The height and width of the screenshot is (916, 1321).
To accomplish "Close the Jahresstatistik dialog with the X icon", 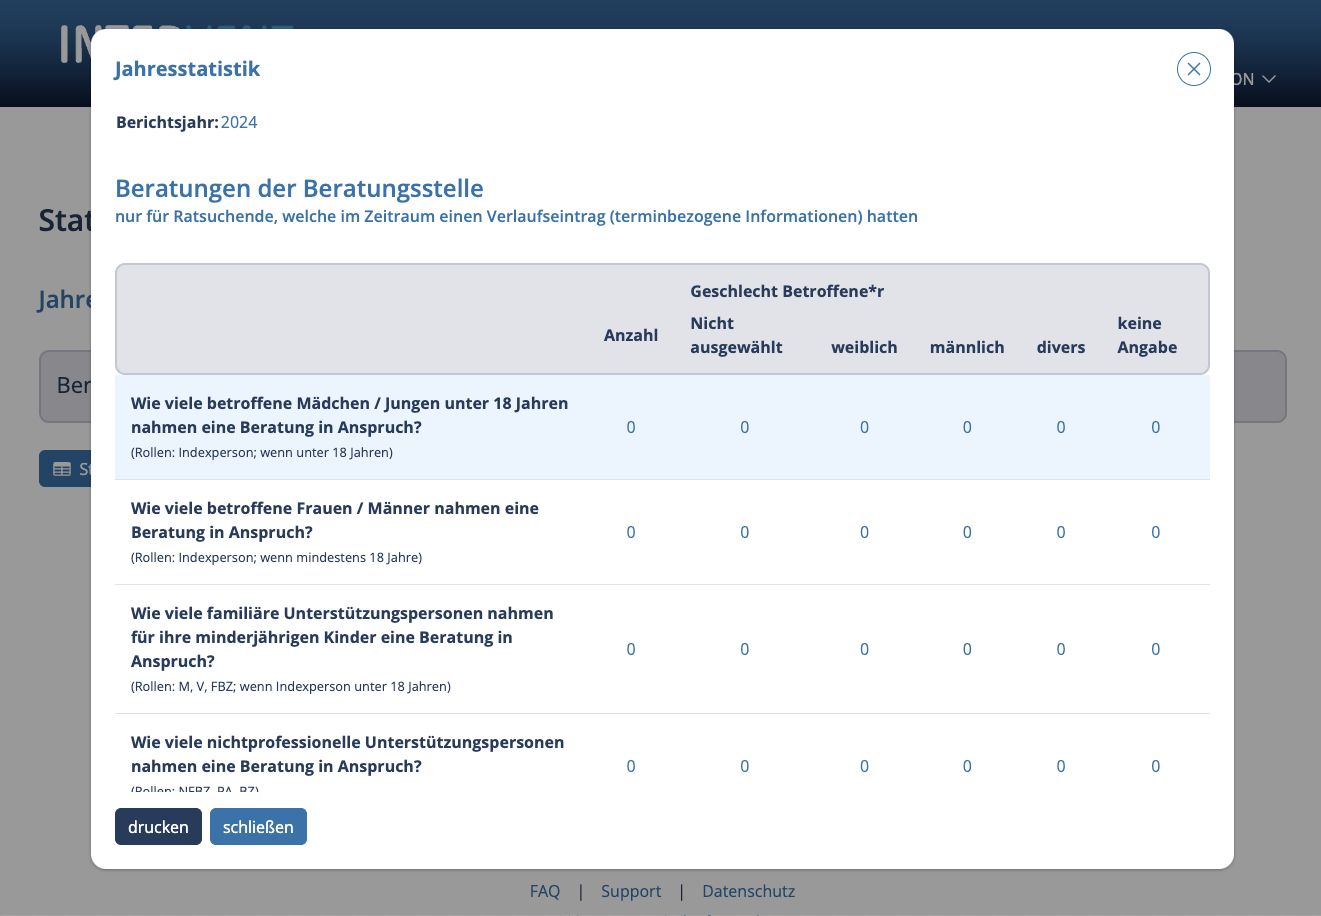I will (x=1193, y=69).
